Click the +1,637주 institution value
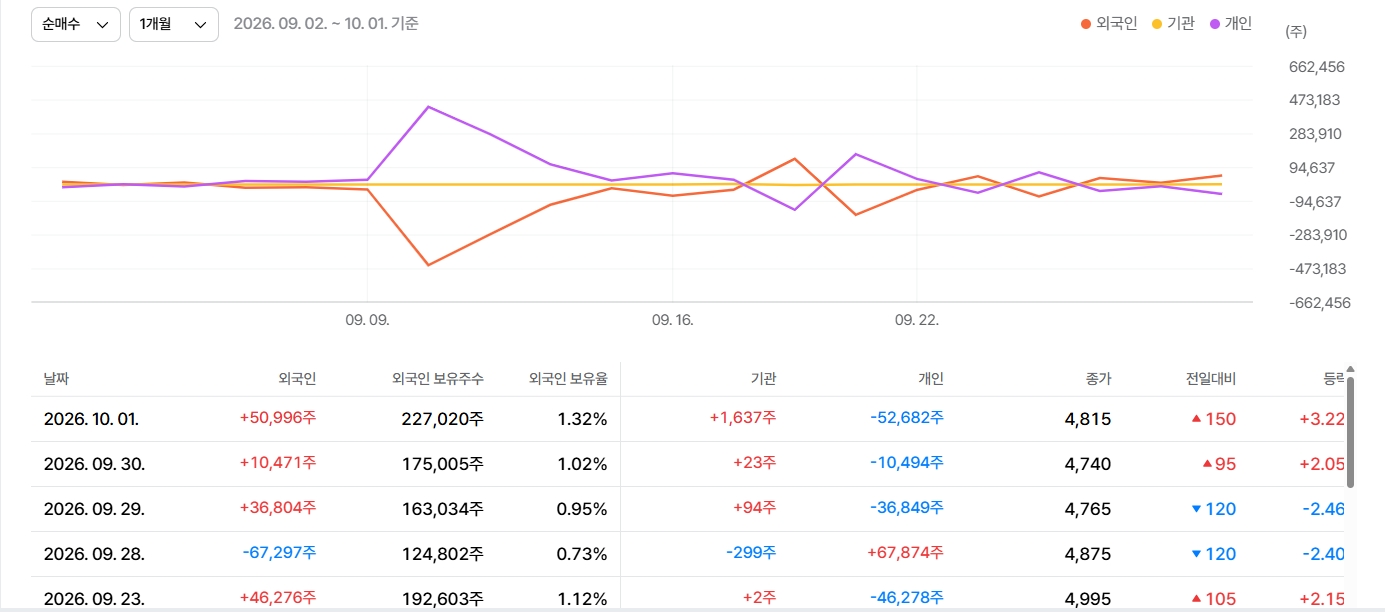The width and height of the screenshot is (1385, 612). click(x=743, y=418)
